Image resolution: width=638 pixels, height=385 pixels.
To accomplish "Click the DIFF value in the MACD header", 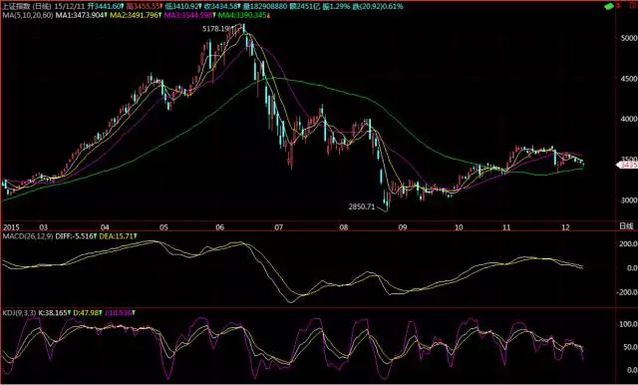I will point(76,236).
